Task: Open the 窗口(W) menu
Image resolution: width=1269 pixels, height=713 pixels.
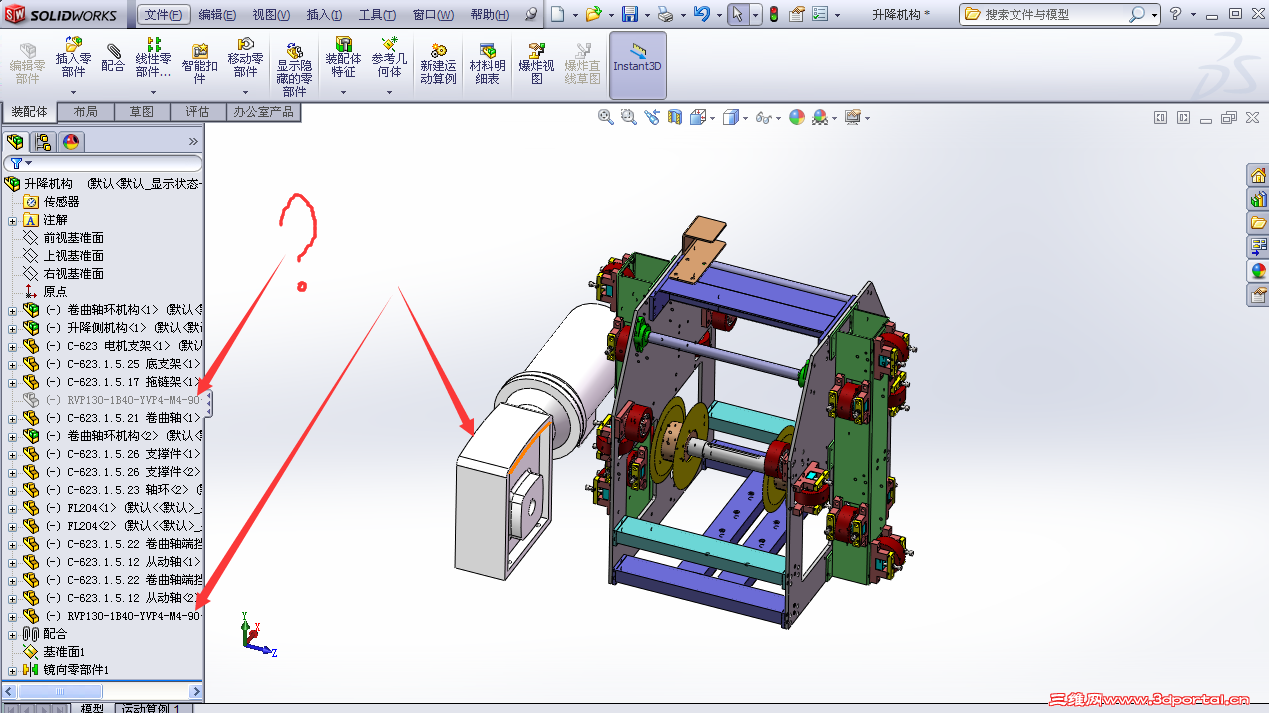Action: click(433, 15)
